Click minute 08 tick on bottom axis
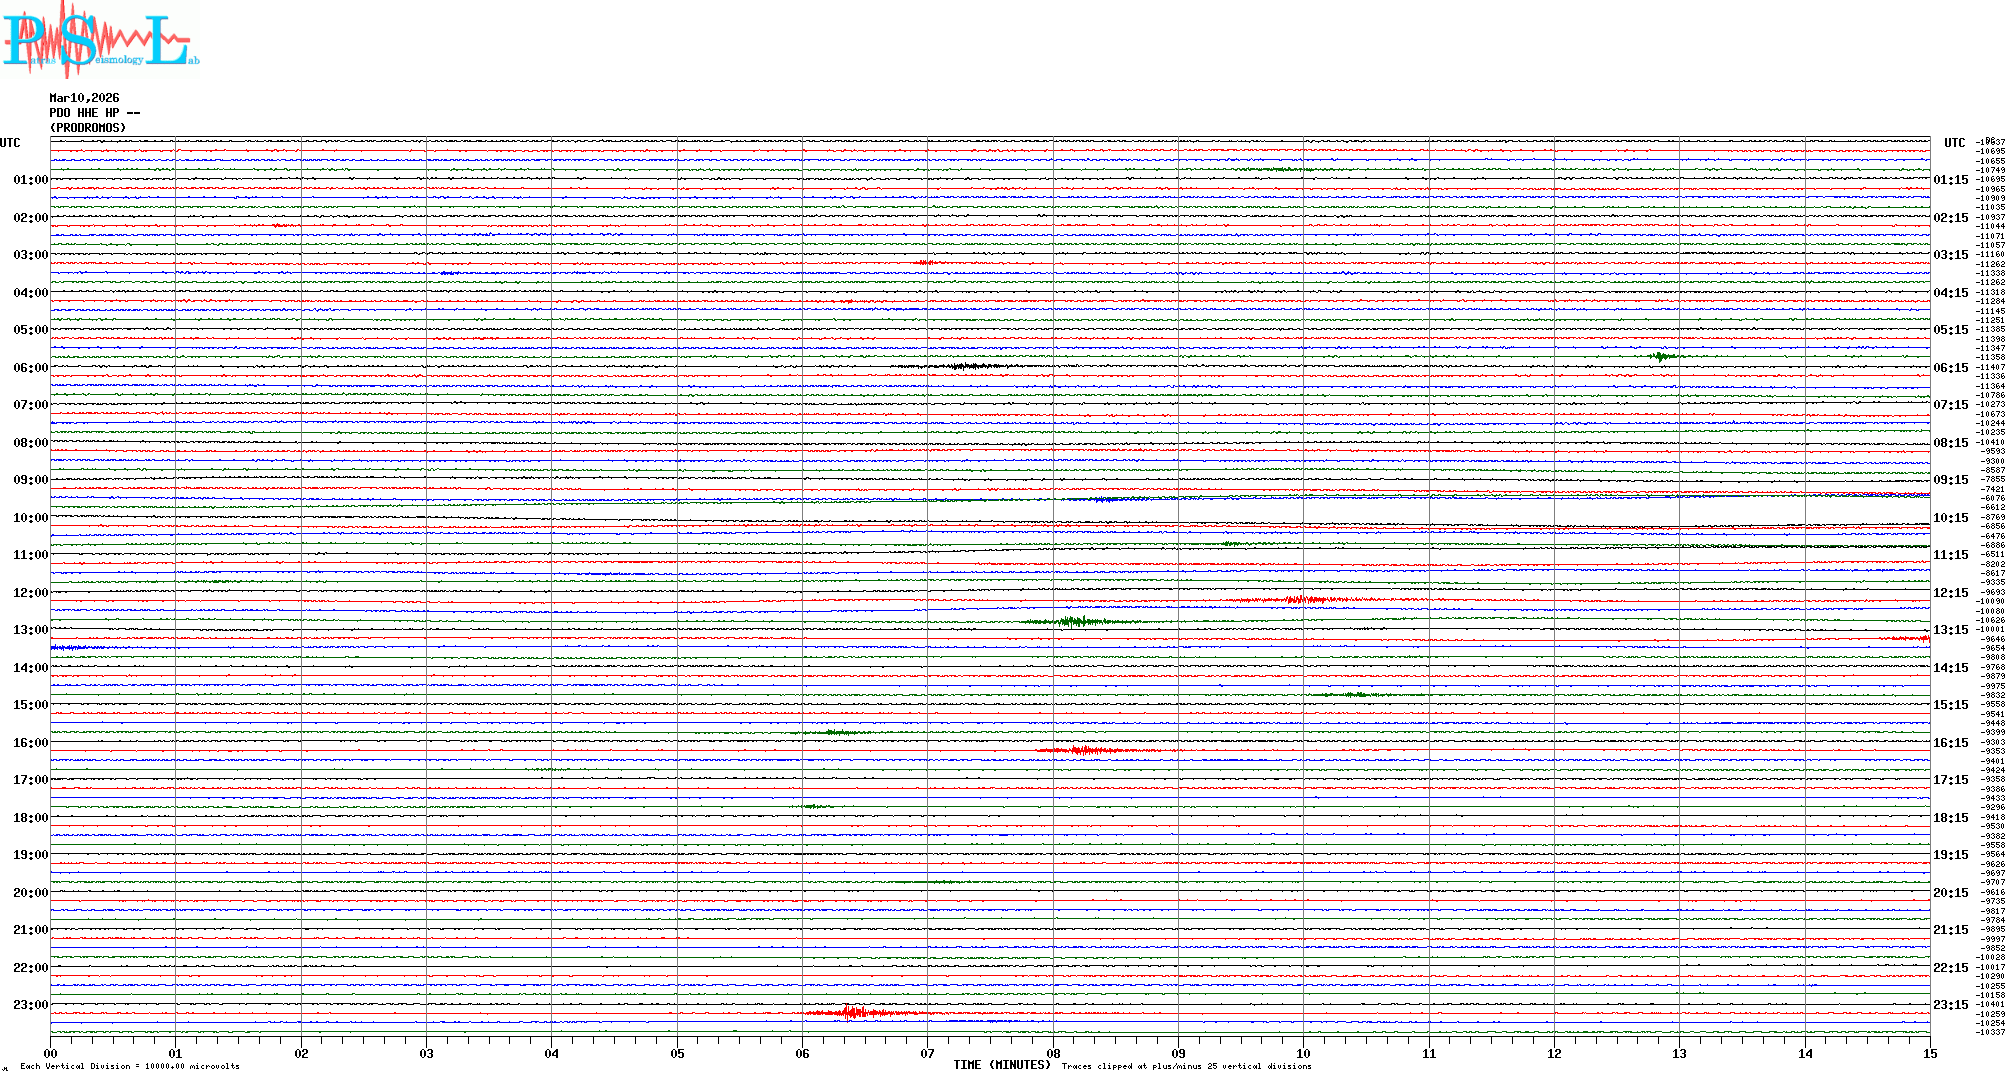 [x=1053, y=1053]
